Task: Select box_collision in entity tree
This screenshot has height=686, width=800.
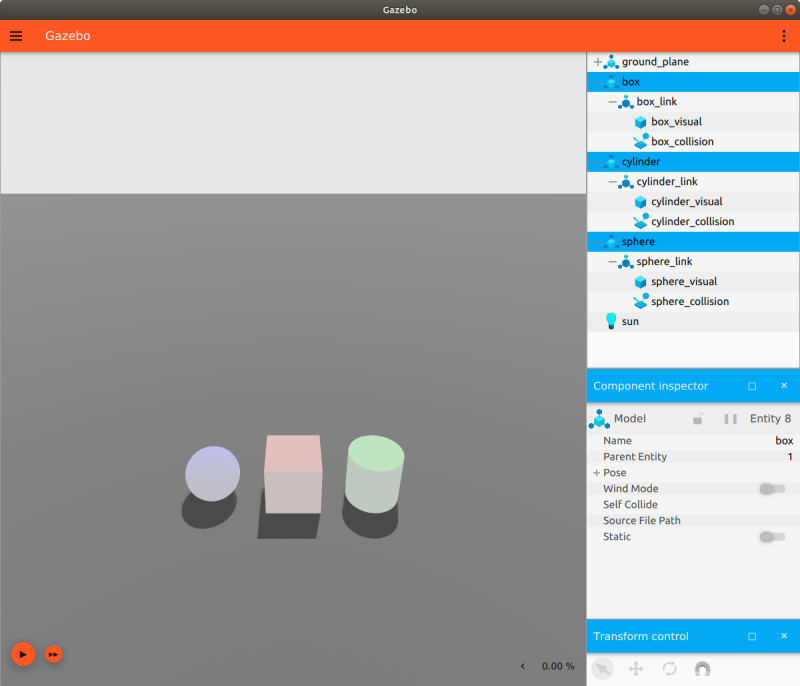Action: (693, 142)
